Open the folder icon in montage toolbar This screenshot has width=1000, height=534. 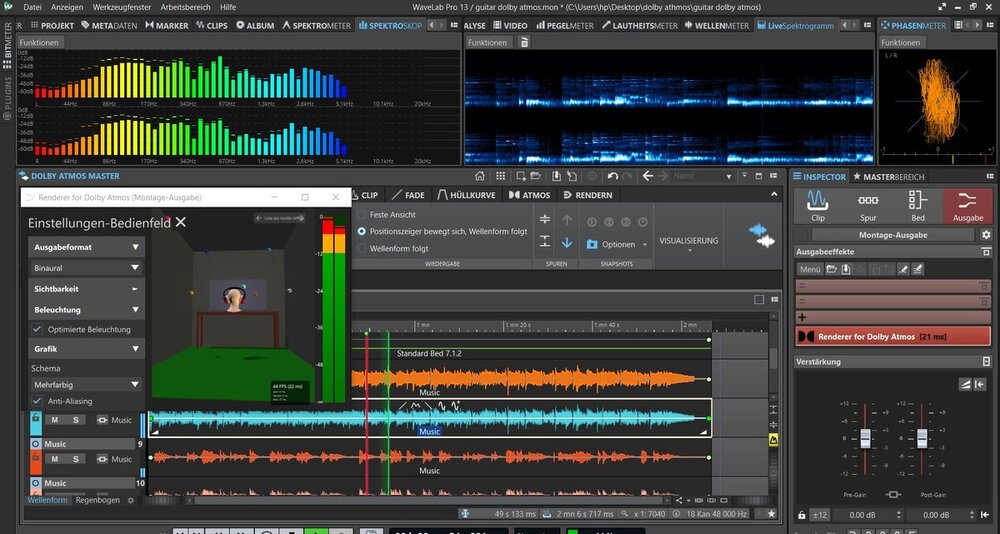(x=536, y=176)
